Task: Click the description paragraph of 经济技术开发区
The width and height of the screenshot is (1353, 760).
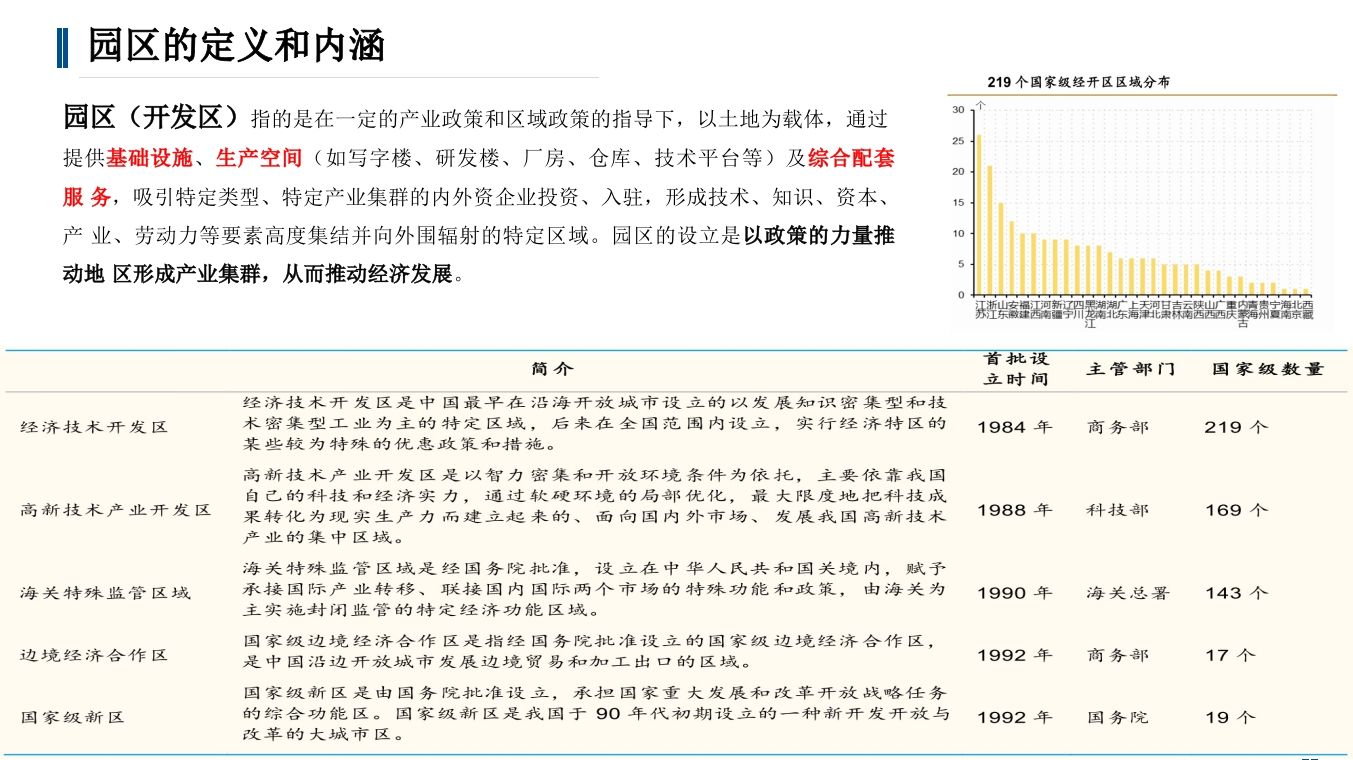Action: coord(595,423)
